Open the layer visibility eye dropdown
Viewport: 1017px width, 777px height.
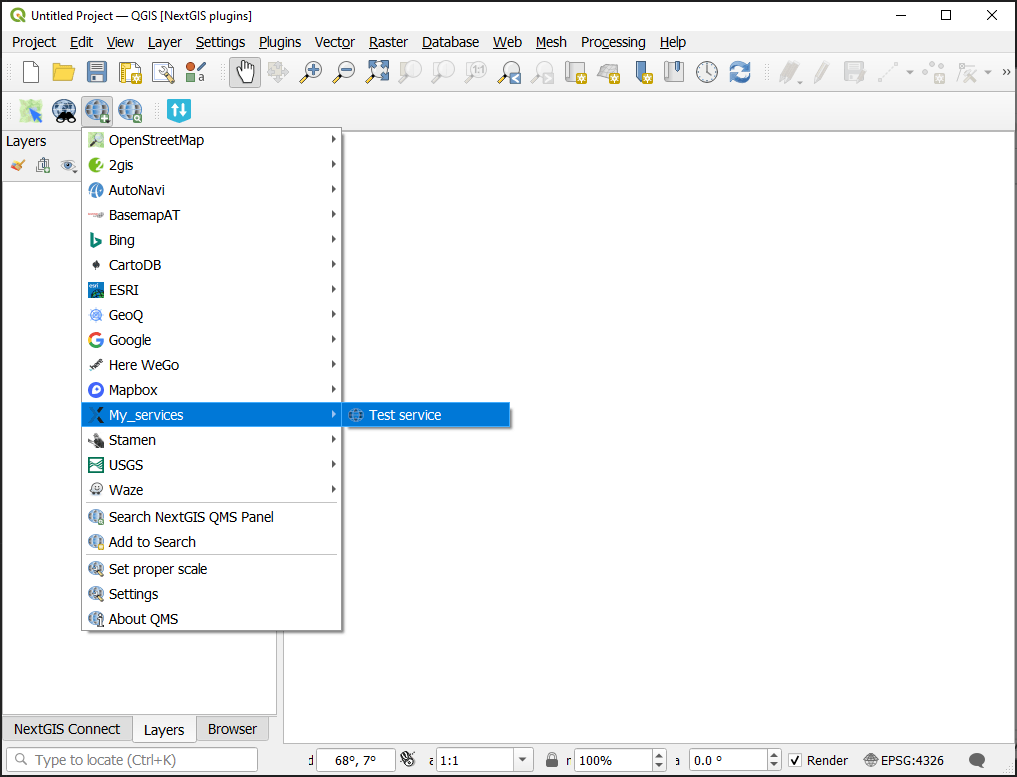(x=69, y=166)
